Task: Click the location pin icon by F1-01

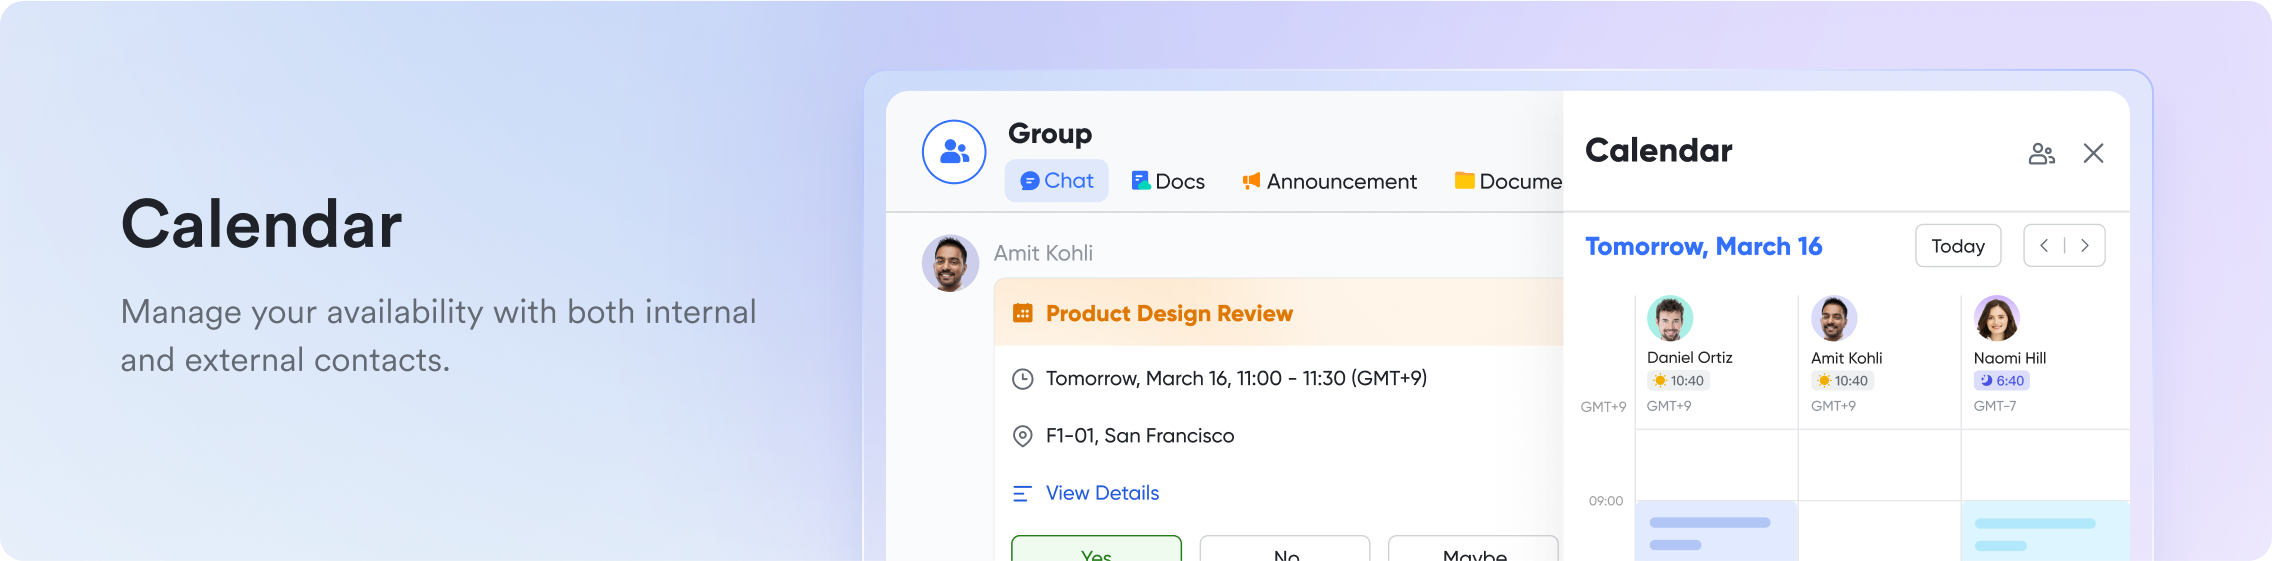Action: (x=1022, y=436)
